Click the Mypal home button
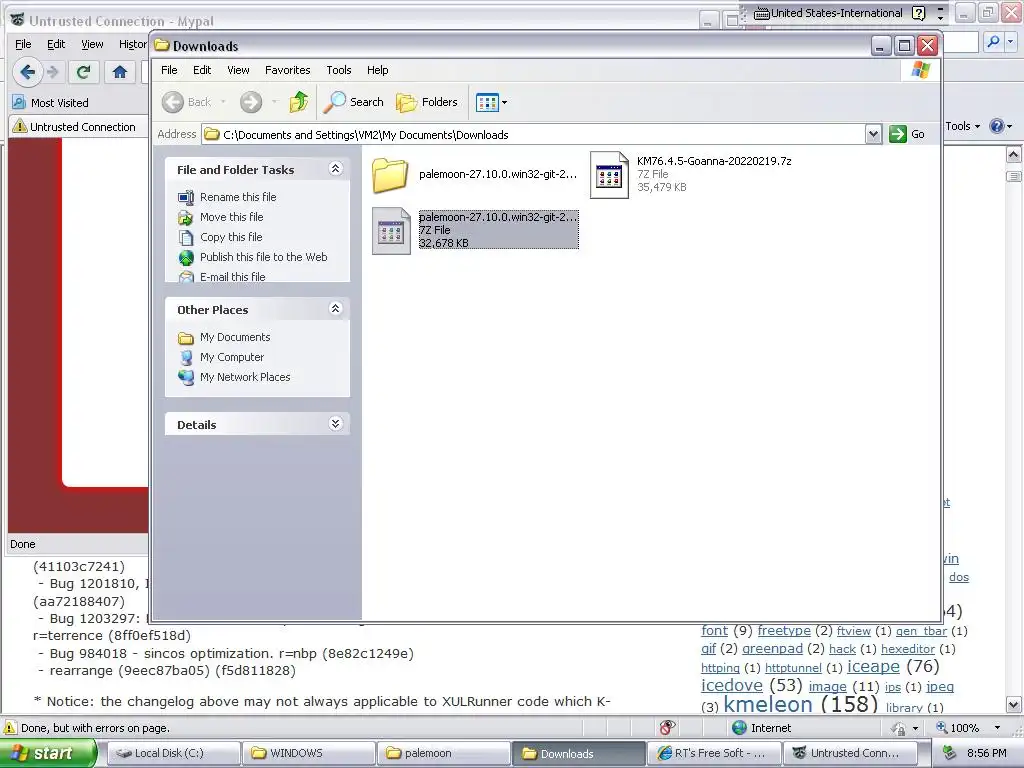 point(120,72)
